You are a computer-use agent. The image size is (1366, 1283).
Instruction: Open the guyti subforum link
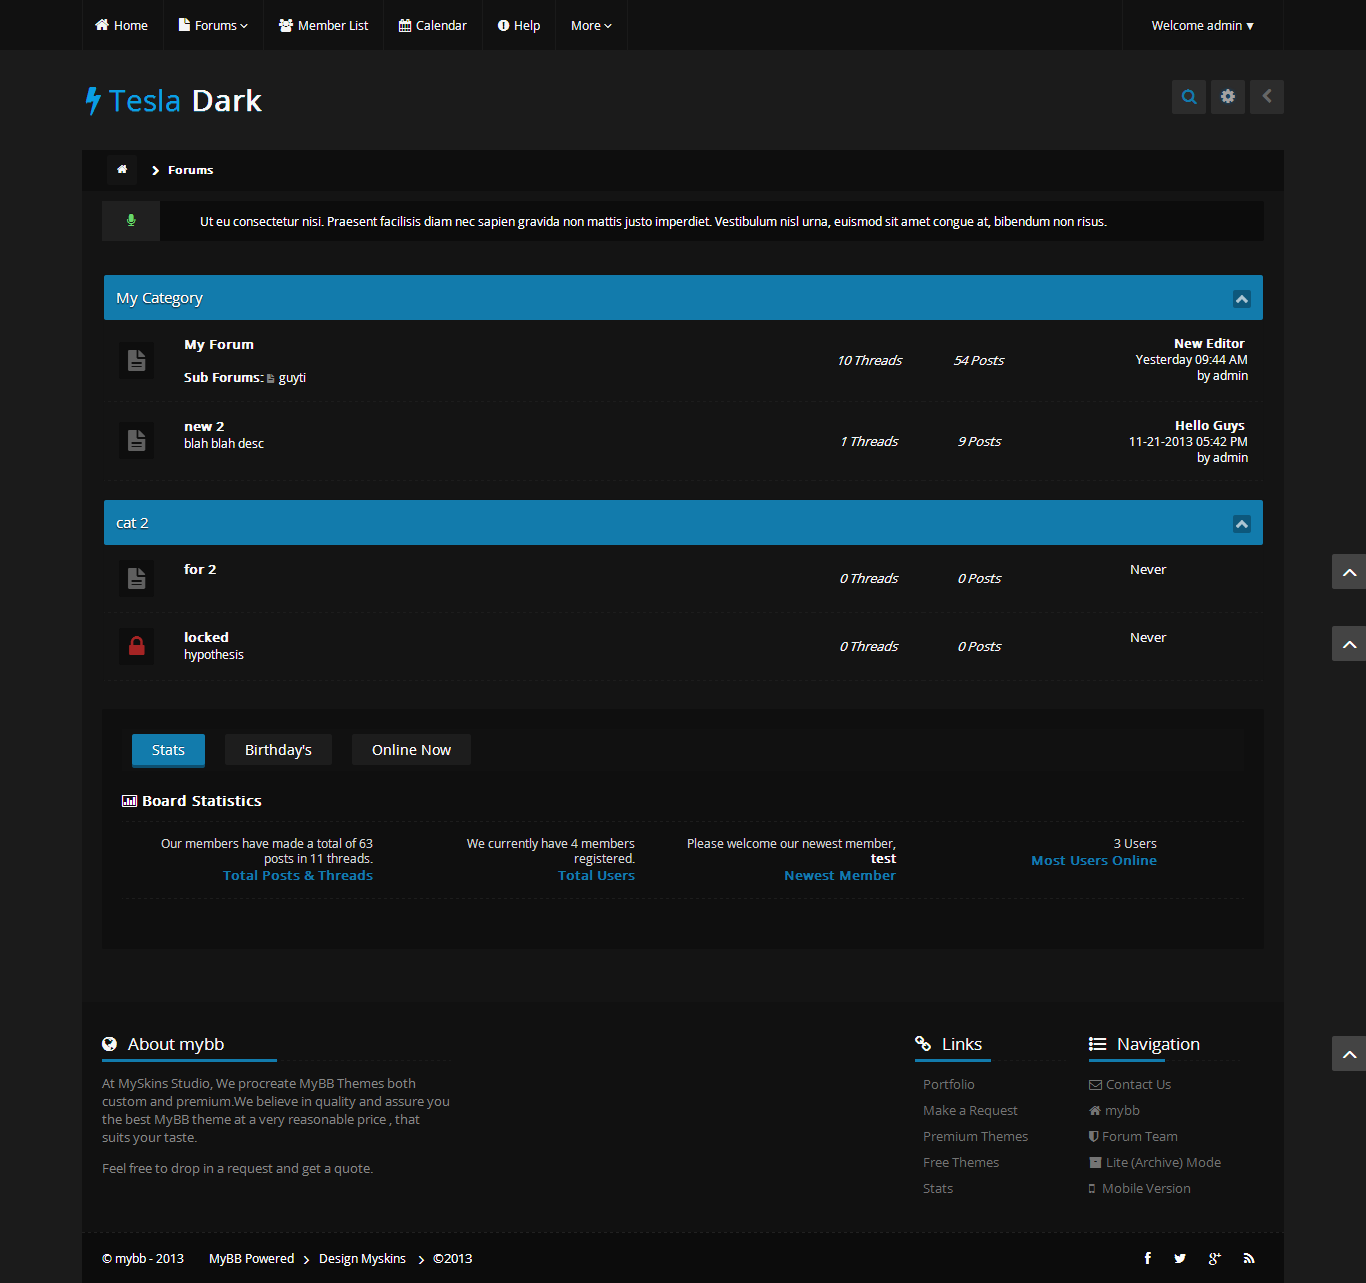click(292, 378)
